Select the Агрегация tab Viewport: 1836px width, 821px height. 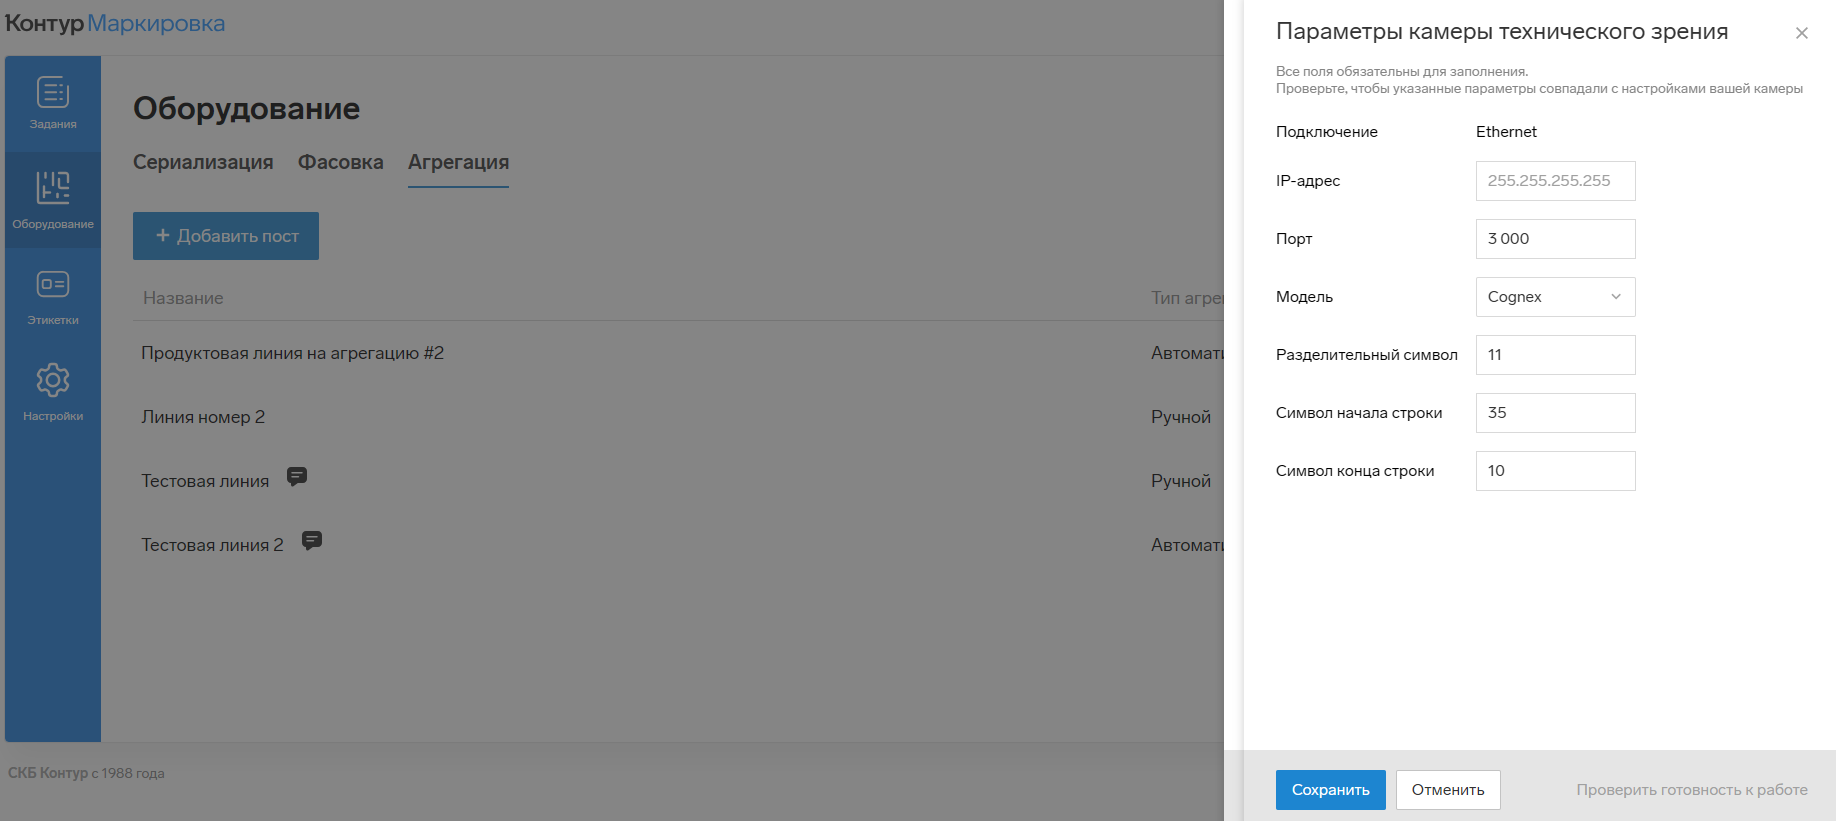point(458,162)
